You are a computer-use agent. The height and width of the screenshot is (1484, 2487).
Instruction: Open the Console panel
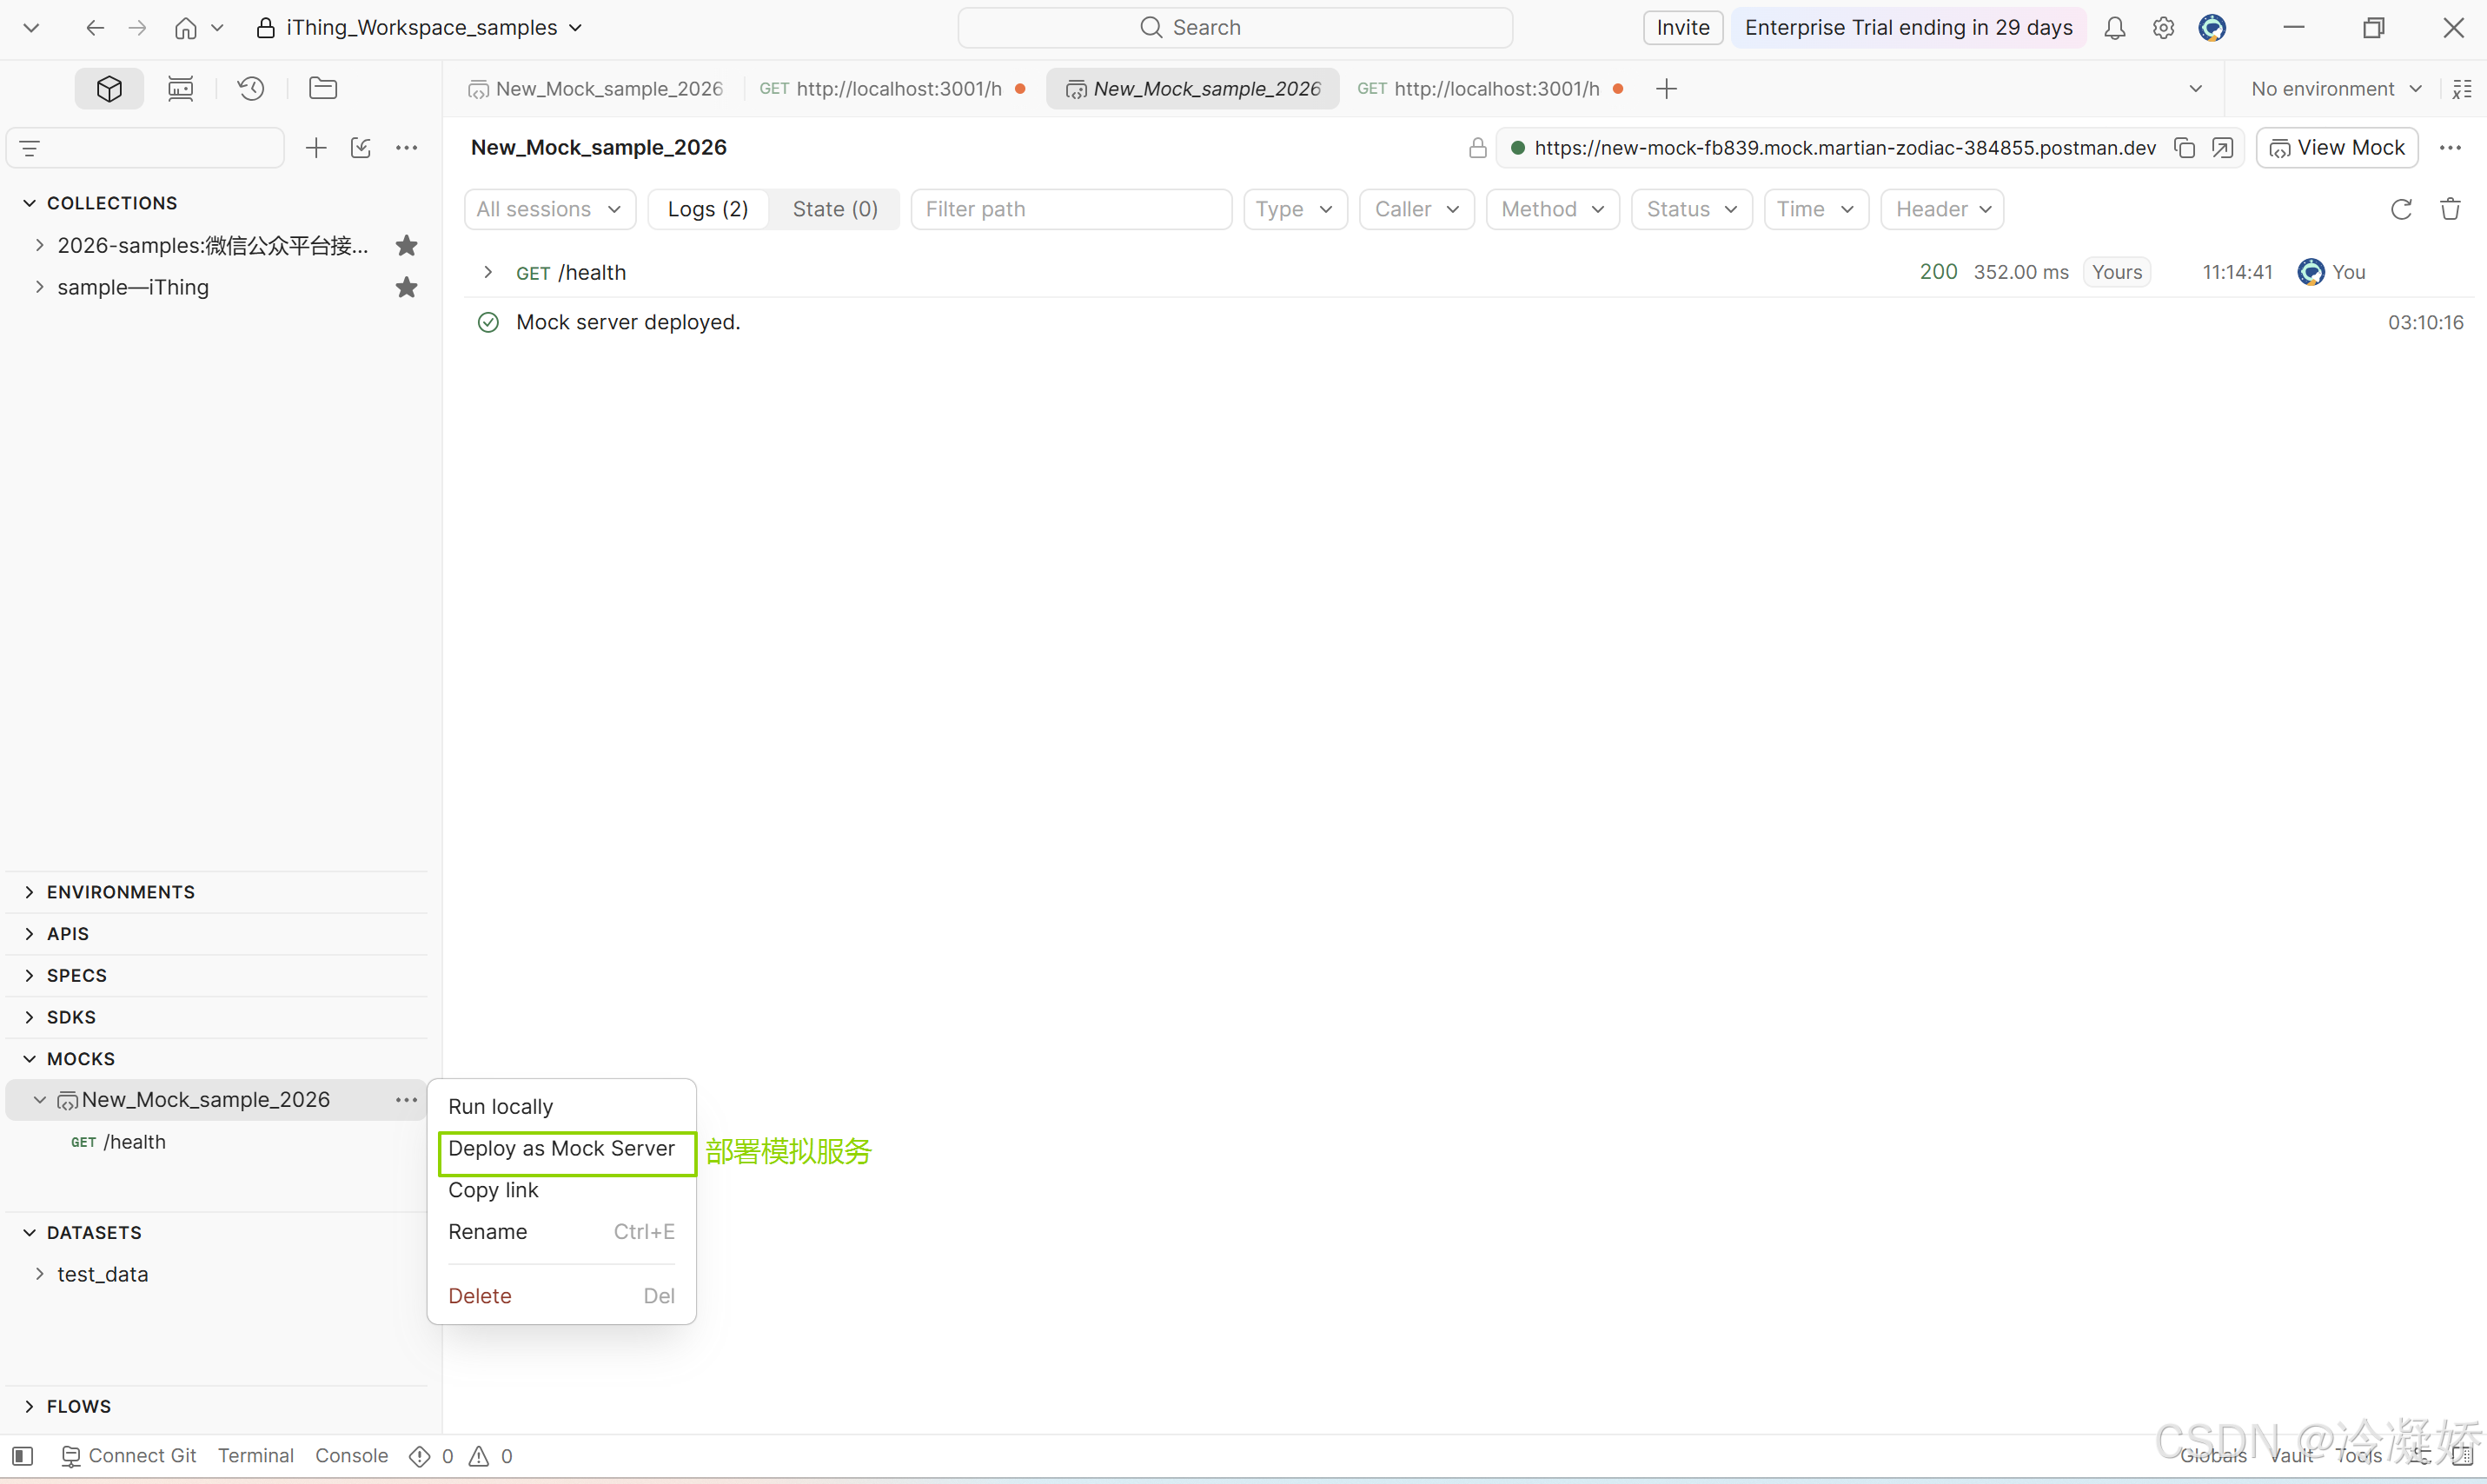pos(352,1456)
